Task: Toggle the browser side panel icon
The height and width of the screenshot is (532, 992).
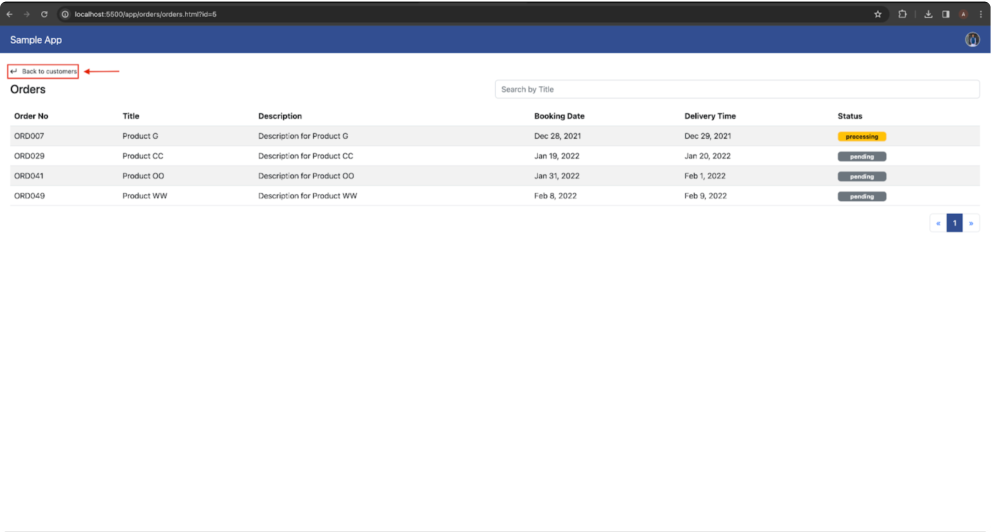Action: point(946,14)
